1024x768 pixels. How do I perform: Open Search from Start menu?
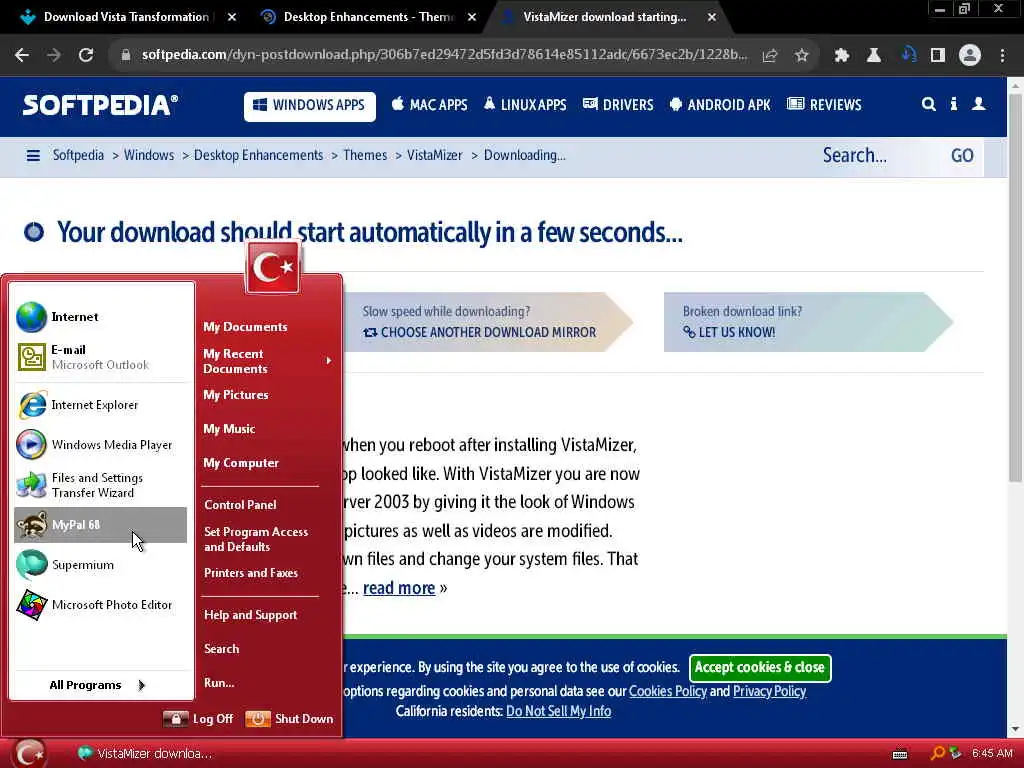221,649
